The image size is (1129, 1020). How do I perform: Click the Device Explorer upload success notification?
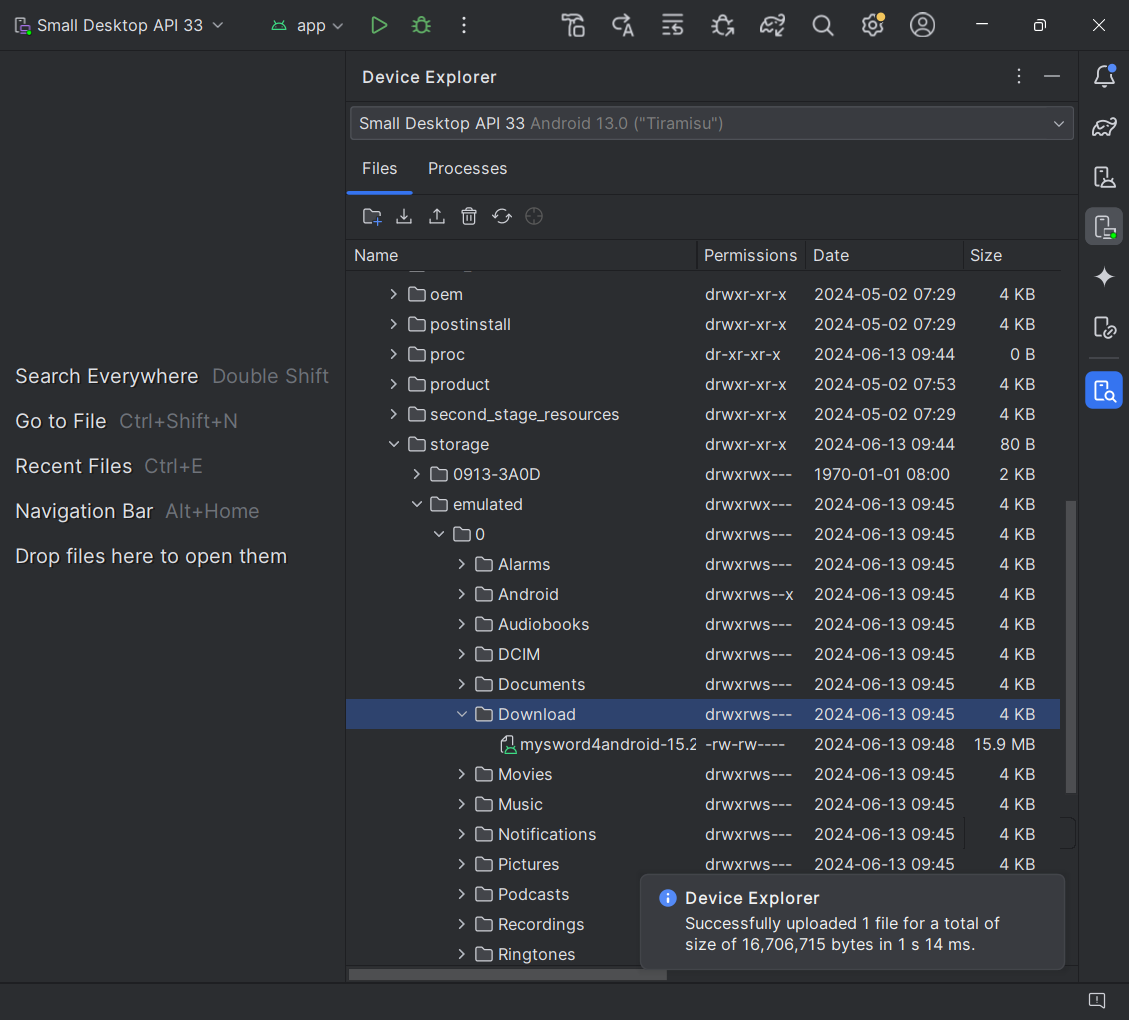point(852,921)
